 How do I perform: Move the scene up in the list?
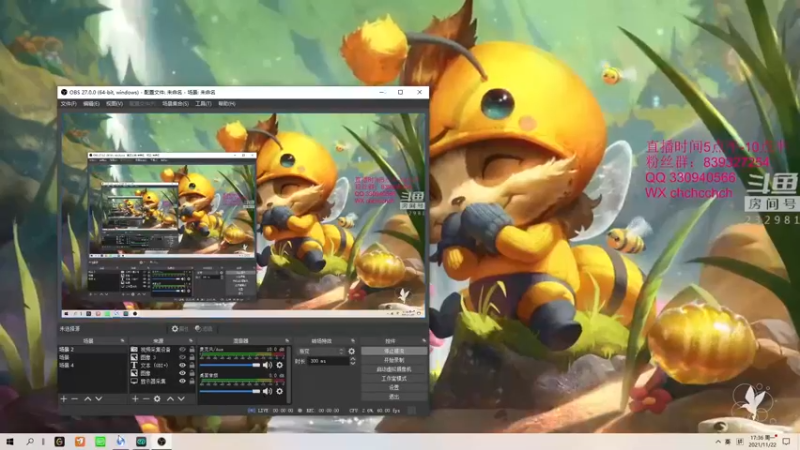click(87, 398)
